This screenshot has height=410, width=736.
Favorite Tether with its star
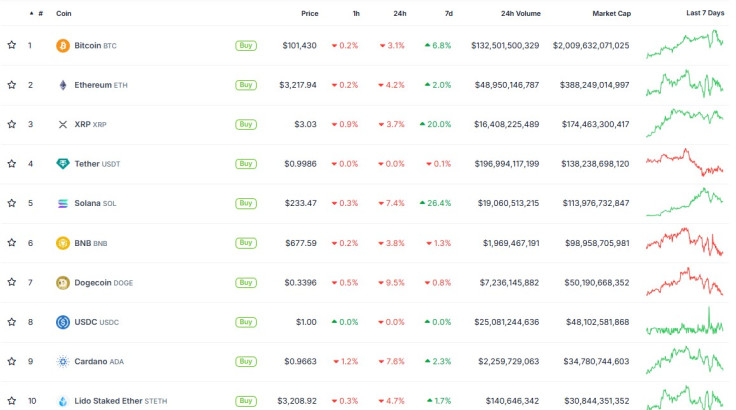12,163
